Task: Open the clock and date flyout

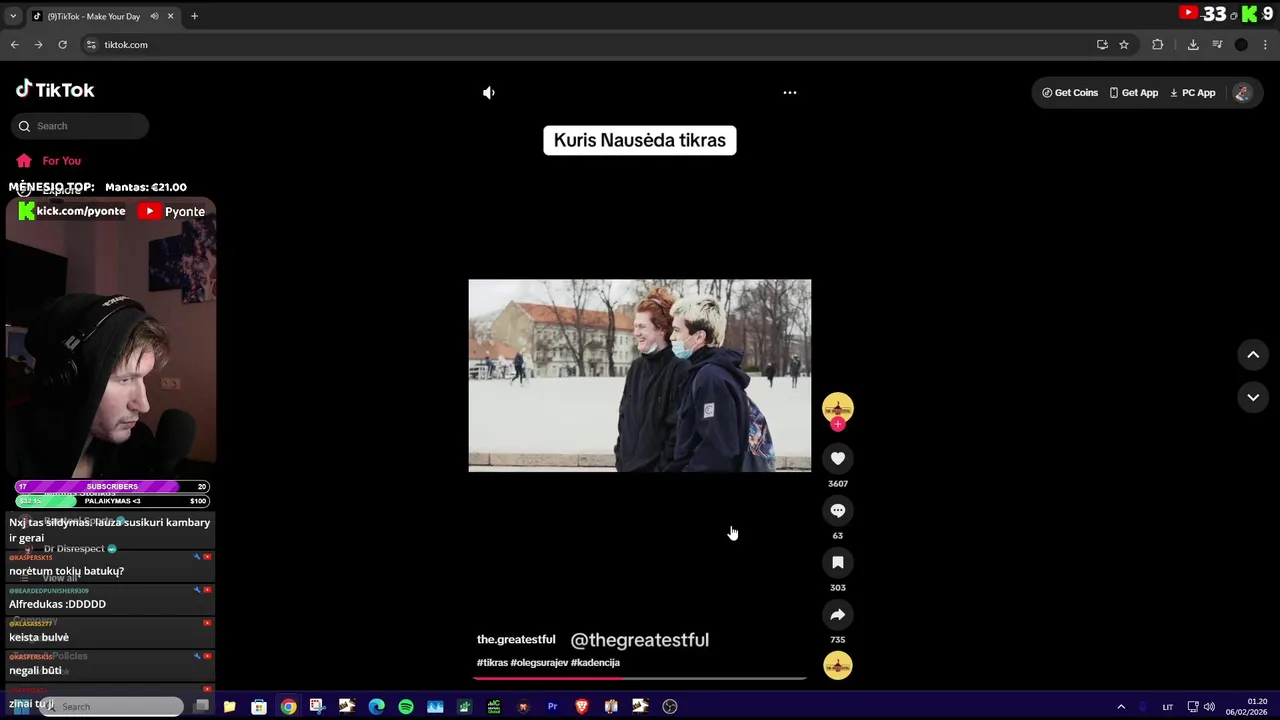Action: point(1249,706)
